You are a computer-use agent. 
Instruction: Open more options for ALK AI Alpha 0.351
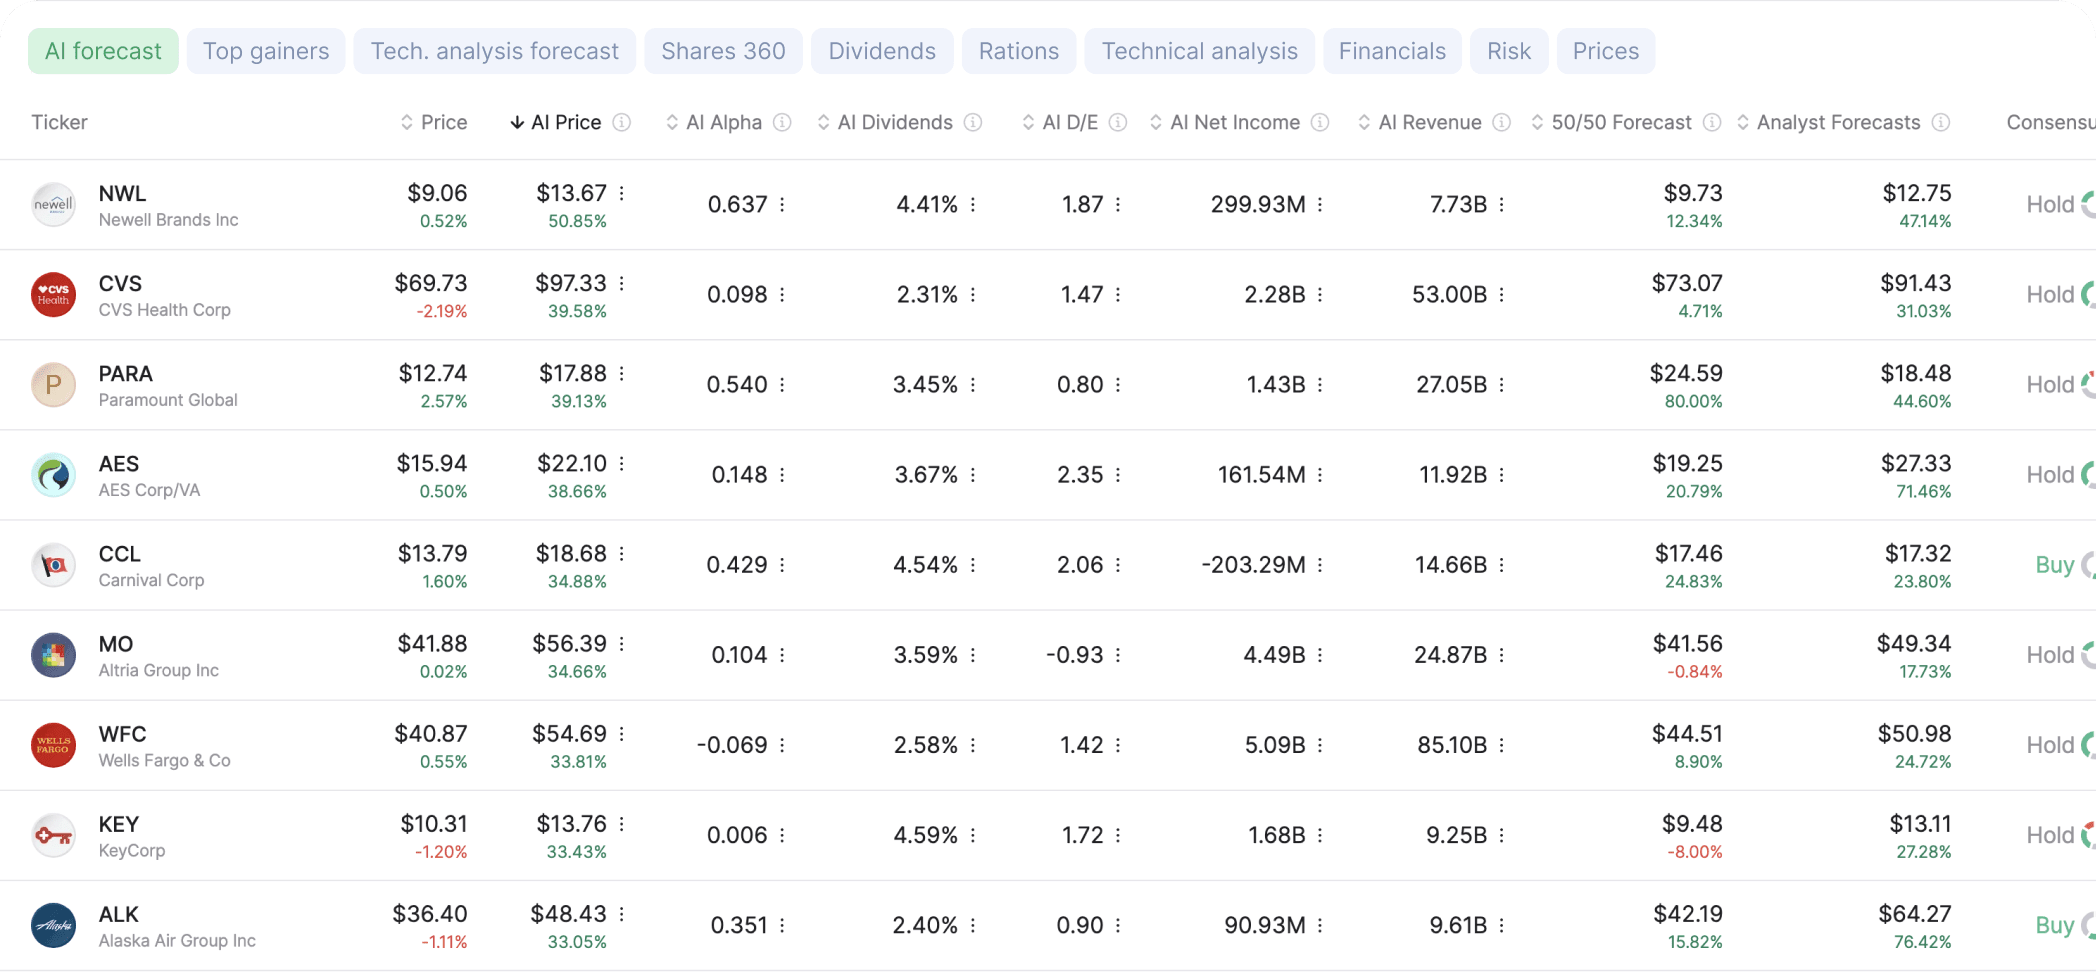click(x=782, y=925)
